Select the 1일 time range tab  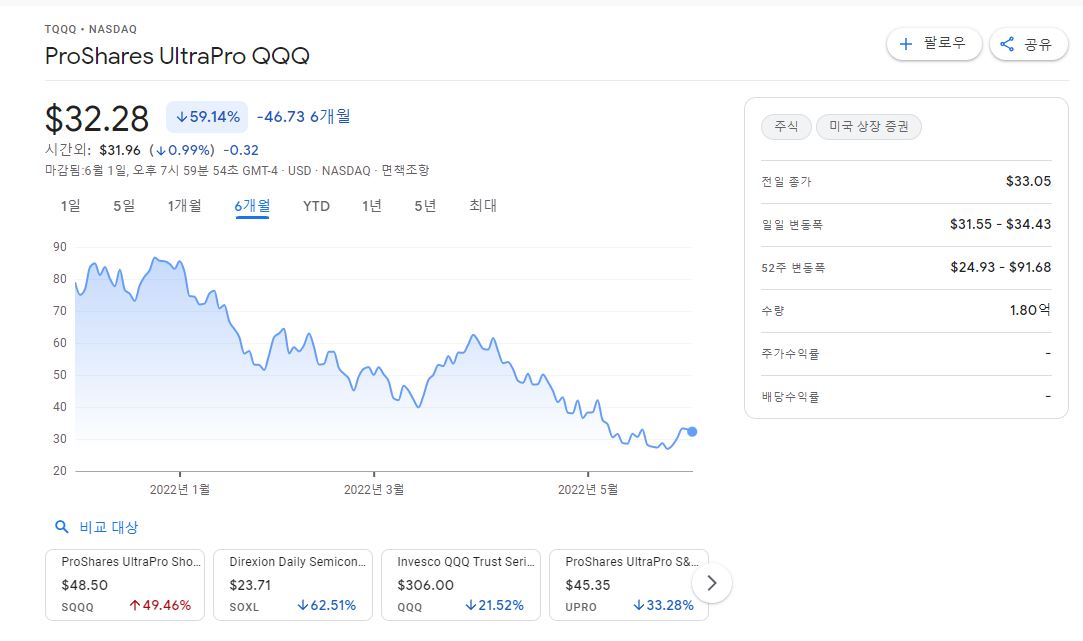70,206
